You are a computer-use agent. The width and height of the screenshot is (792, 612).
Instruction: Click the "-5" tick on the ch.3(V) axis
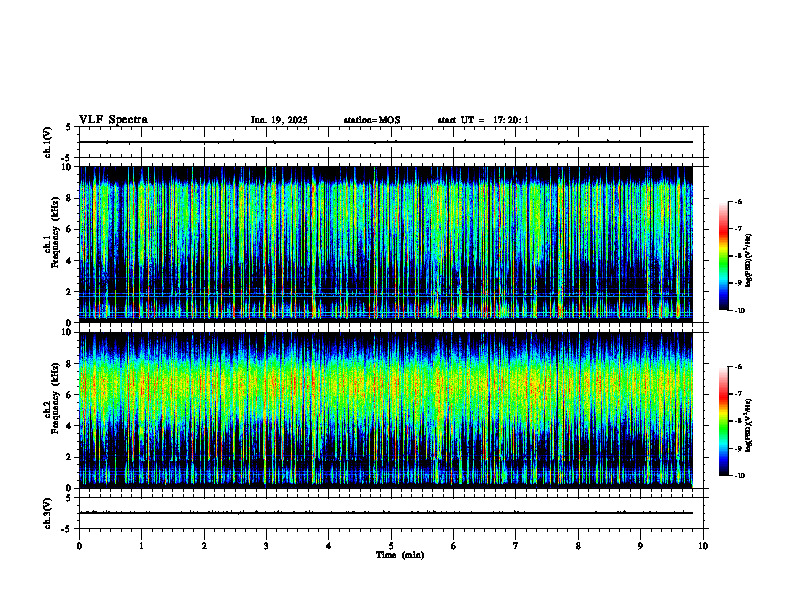(68, 529)
